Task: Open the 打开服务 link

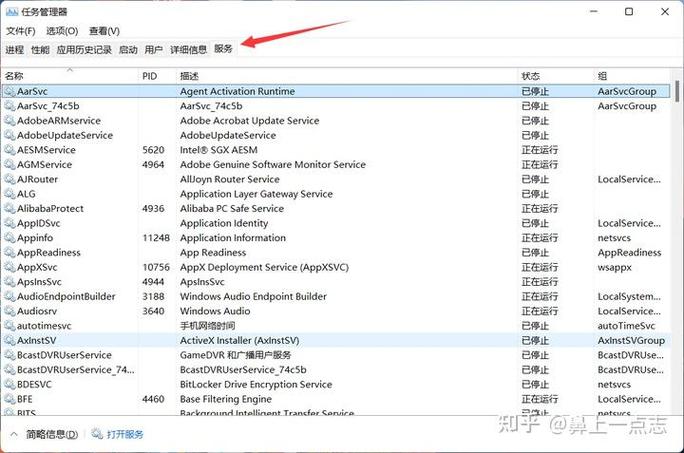Action: click(125, 434)
